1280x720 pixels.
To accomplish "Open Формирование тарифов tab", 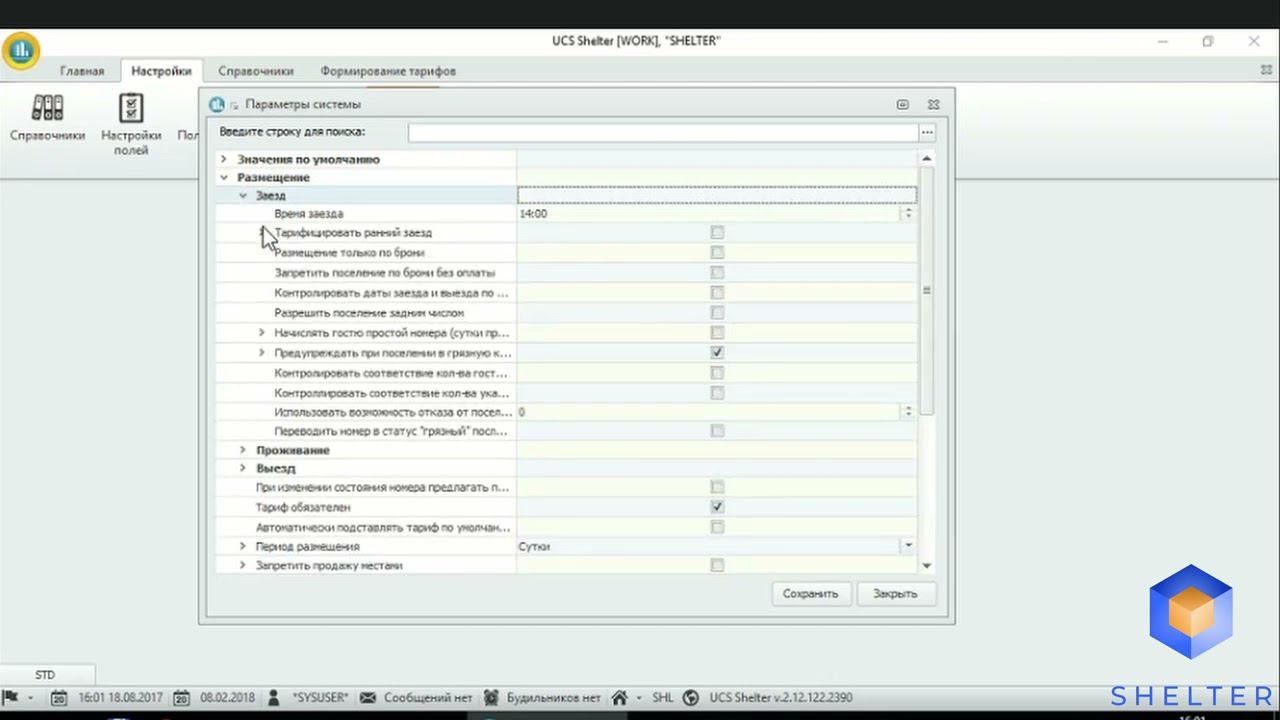I will [x=388, y=71].
